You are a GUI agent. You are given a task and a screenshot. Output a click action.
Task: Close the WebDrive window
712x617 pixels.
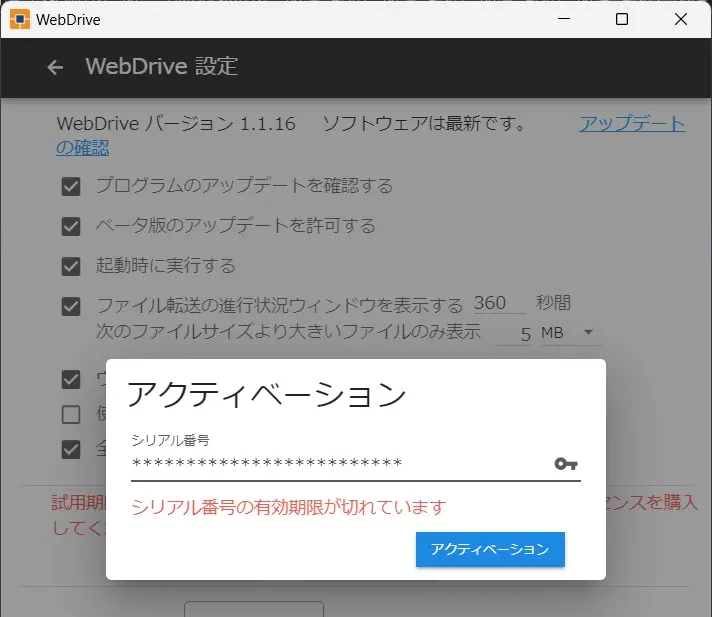681,19
